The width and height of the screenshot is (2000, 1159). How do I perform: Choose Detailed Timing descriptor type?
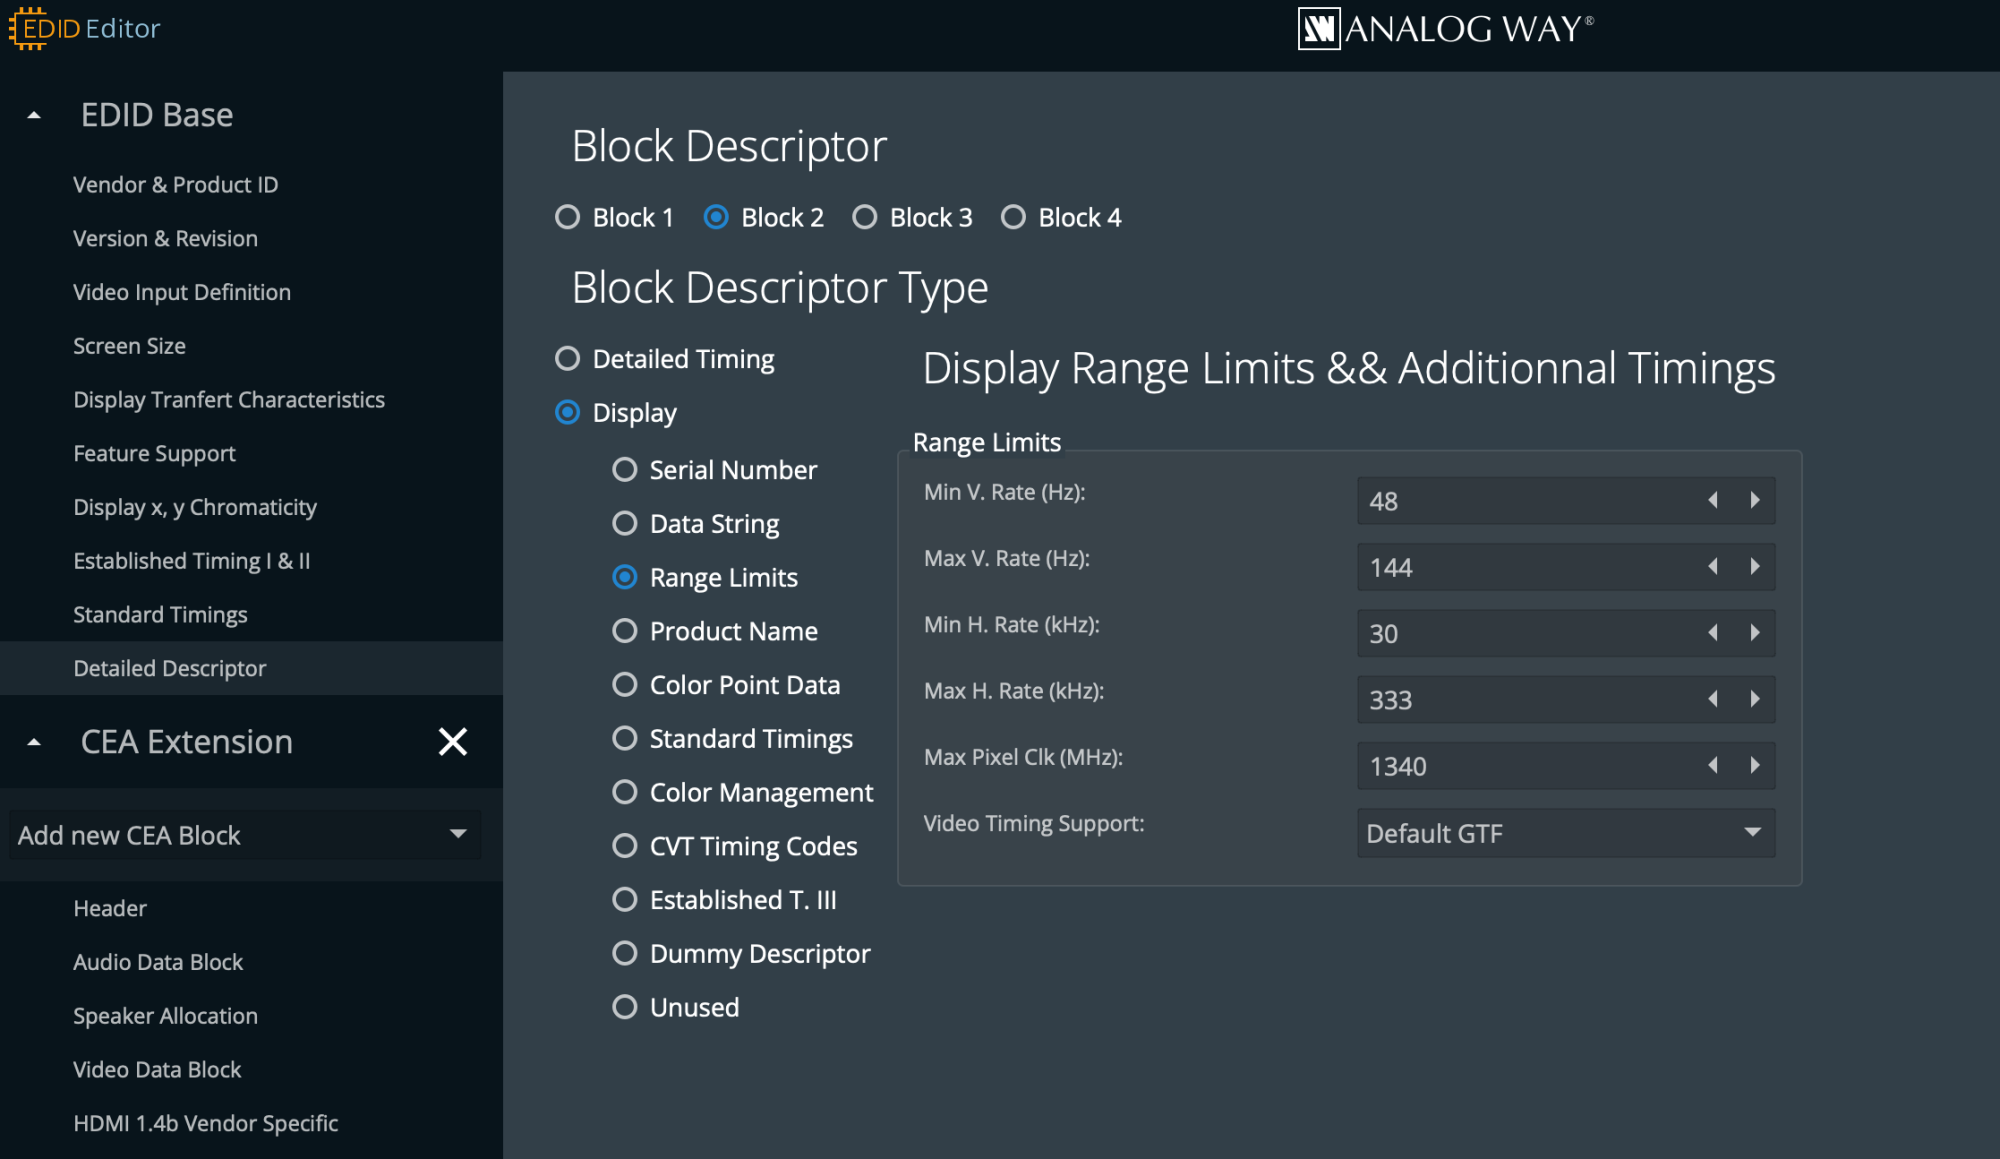tap(567, 359)
